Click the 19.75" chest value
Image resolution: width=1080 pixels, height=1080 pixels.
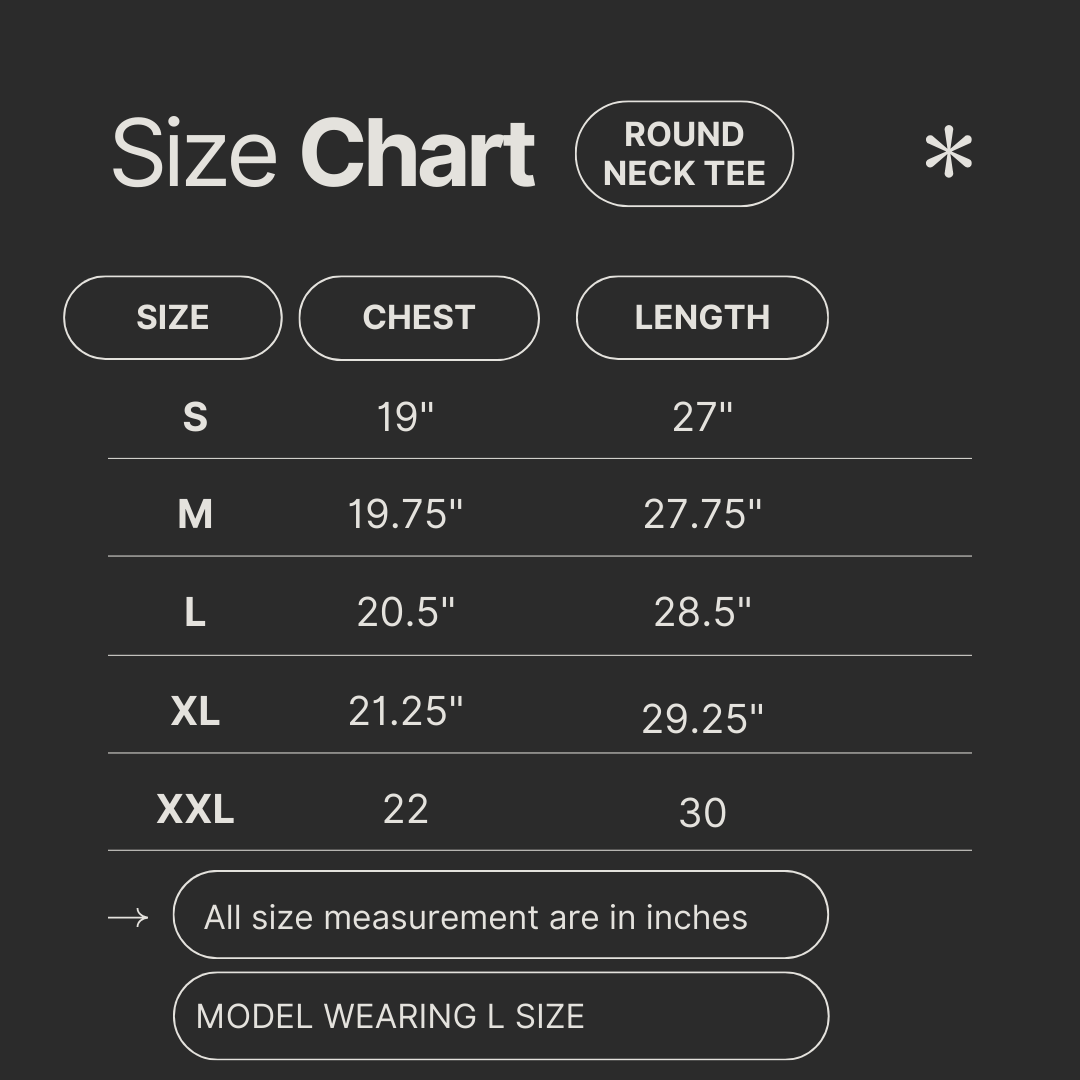pyautogui.click(x=405, y=514)
